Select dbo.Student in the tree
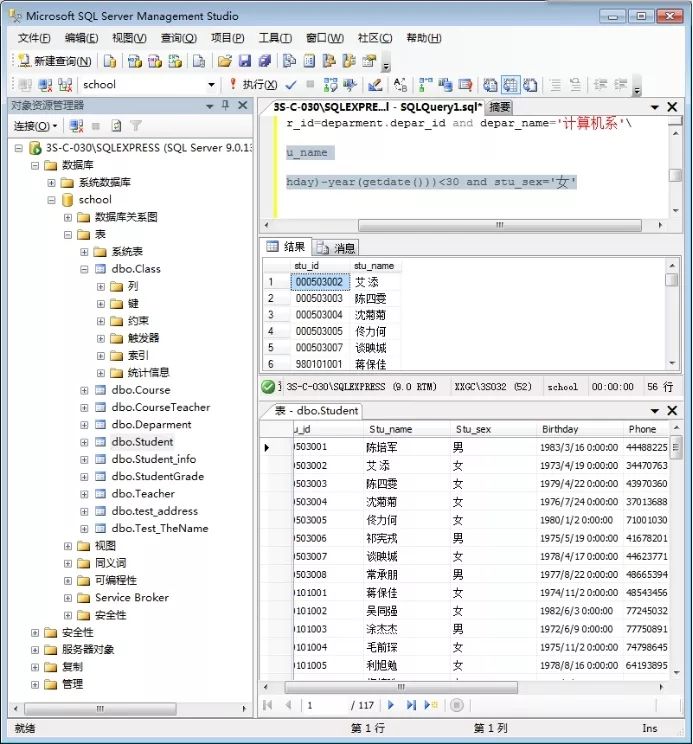The width and height of the screenshot is (693, 744). coord(142,442)
